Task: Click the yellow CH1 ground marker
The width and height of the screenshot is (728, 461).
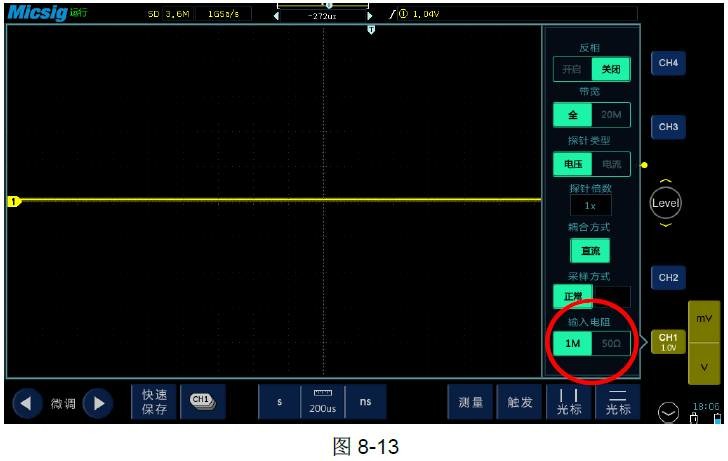Action: pos(14,201)
